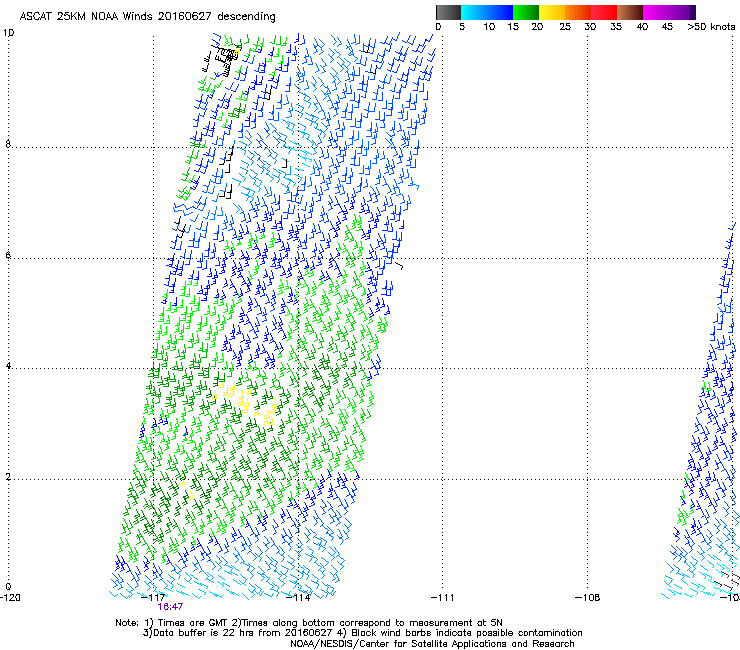
Task: Click the longitude "-117" axis label
Action: click(x=153, y=598)
